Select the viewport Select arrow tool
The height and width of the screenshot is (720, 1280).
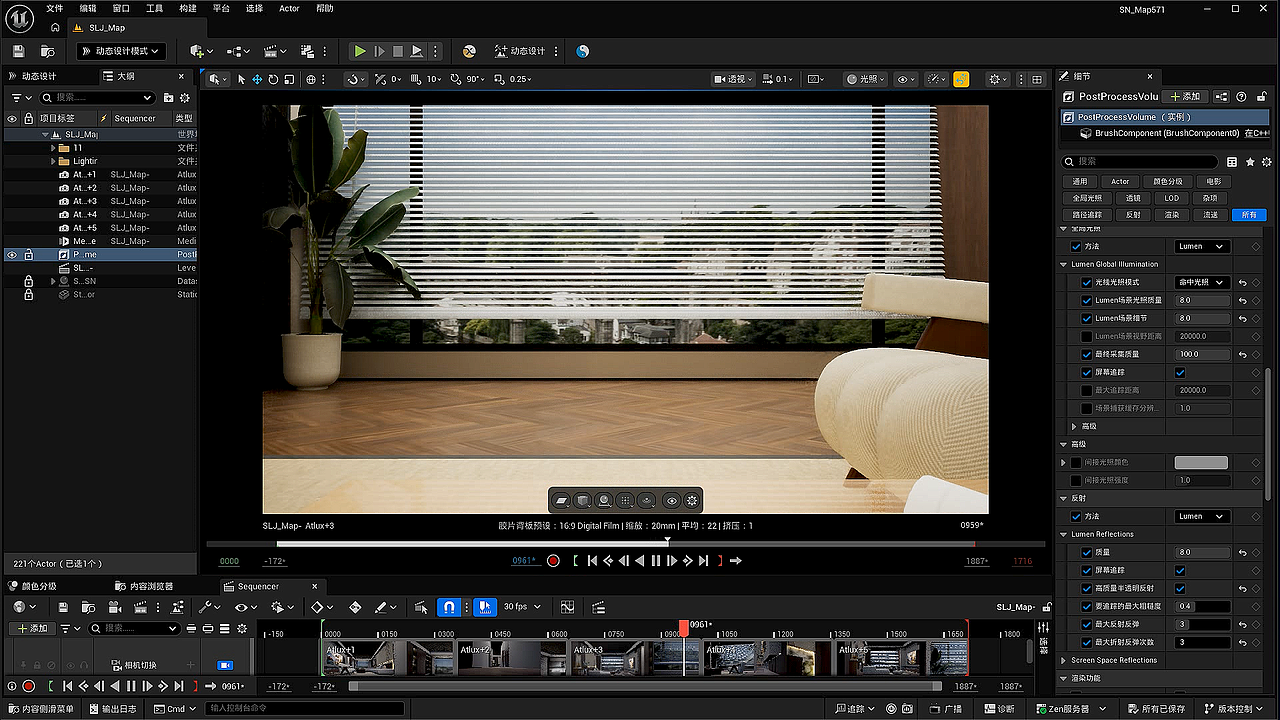241,79
